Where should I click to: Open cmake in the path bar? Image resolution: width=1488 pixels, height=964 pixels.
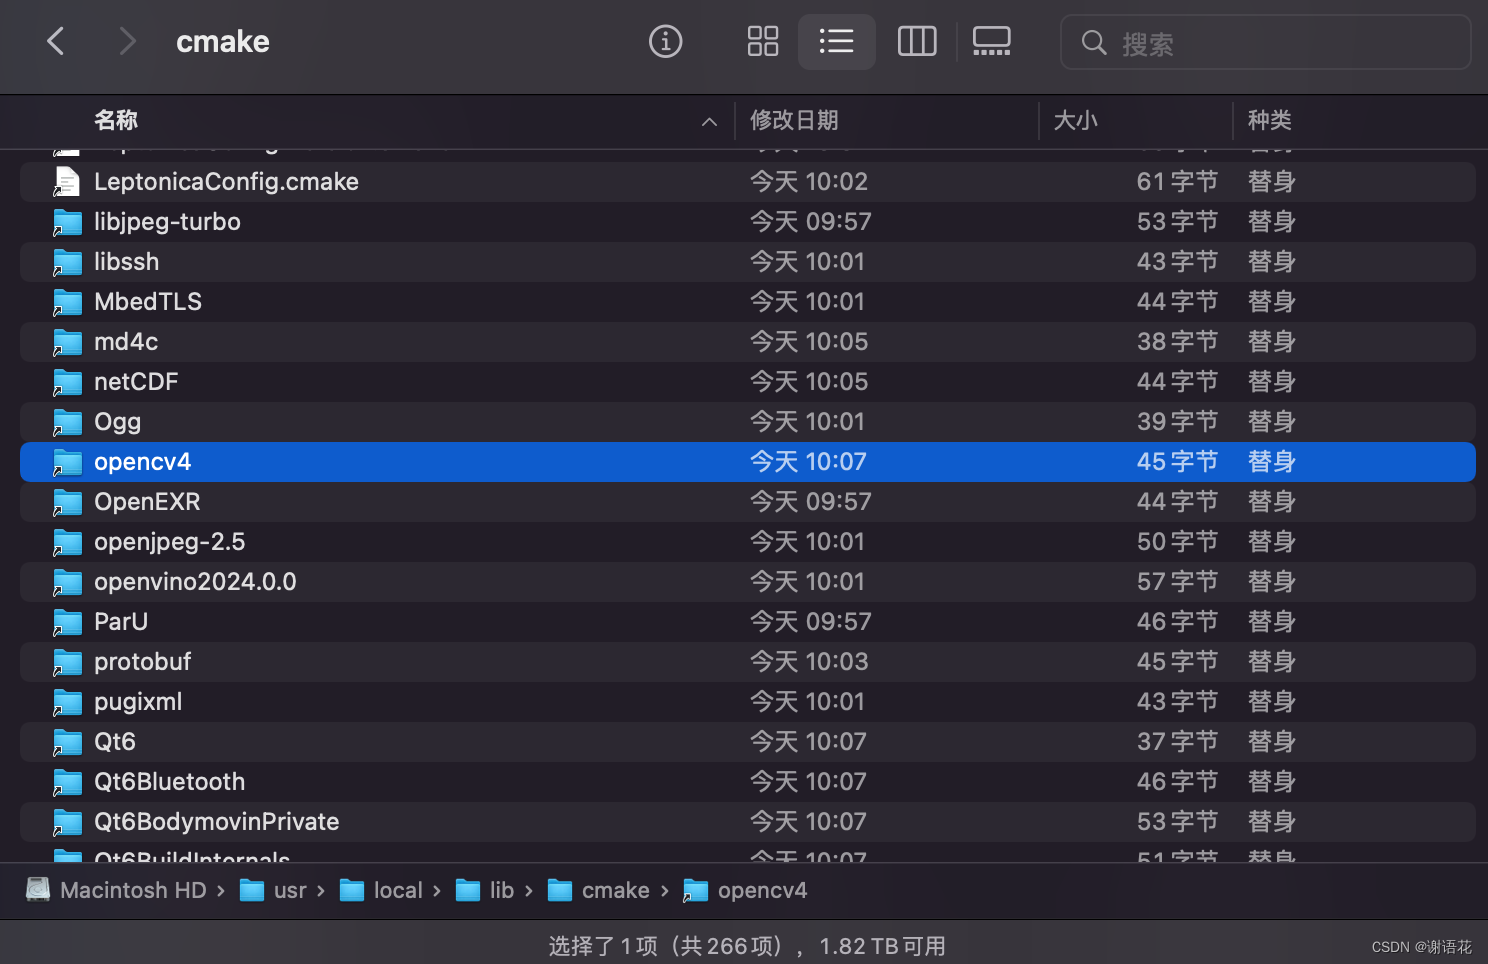(599, 890)
